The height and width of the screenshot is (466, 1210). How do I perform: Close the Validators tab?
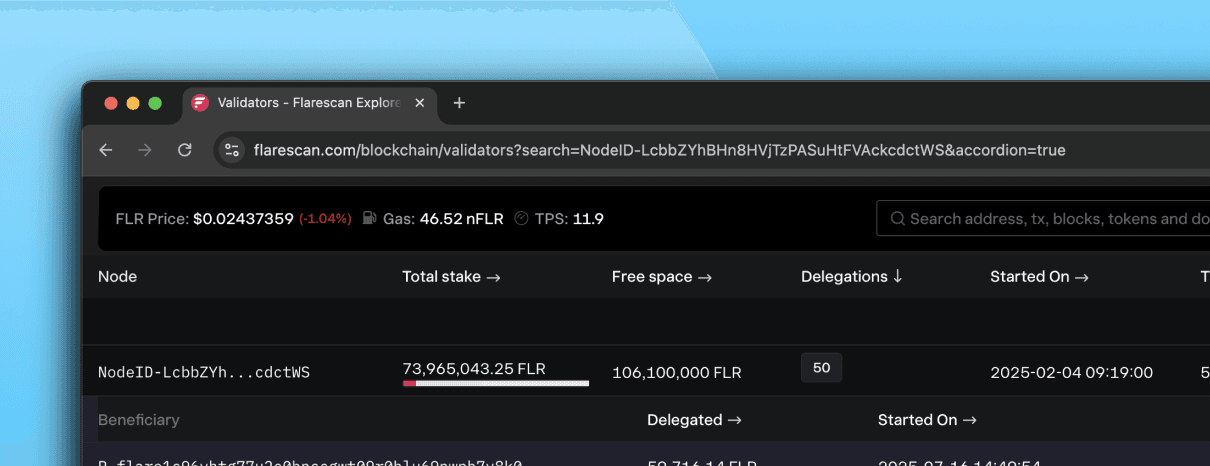pyautogui.click(x=420, y=103)
